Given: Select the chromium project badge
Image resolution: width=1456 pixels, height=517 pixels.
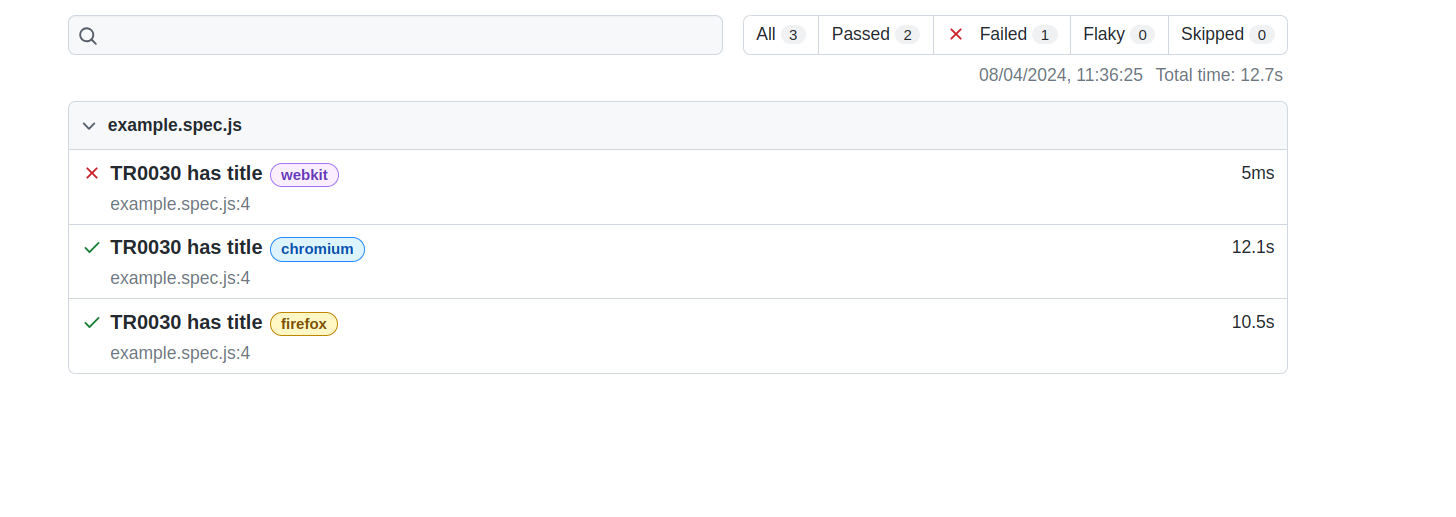Looking at the screenshot, I should pos(317,249).
